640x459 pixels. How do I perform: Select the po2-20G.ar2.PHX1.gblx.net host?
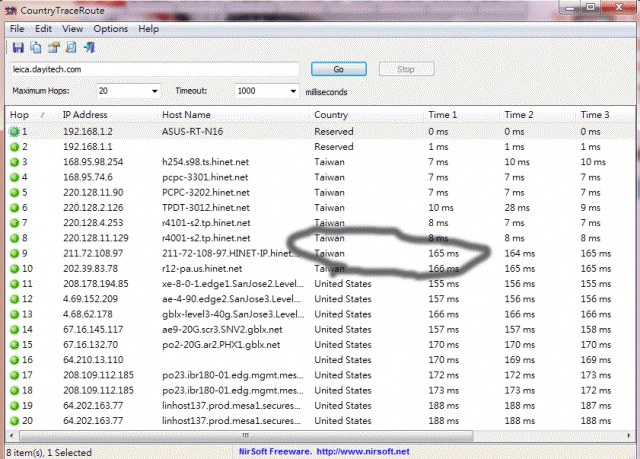click(x=221, y=345)
